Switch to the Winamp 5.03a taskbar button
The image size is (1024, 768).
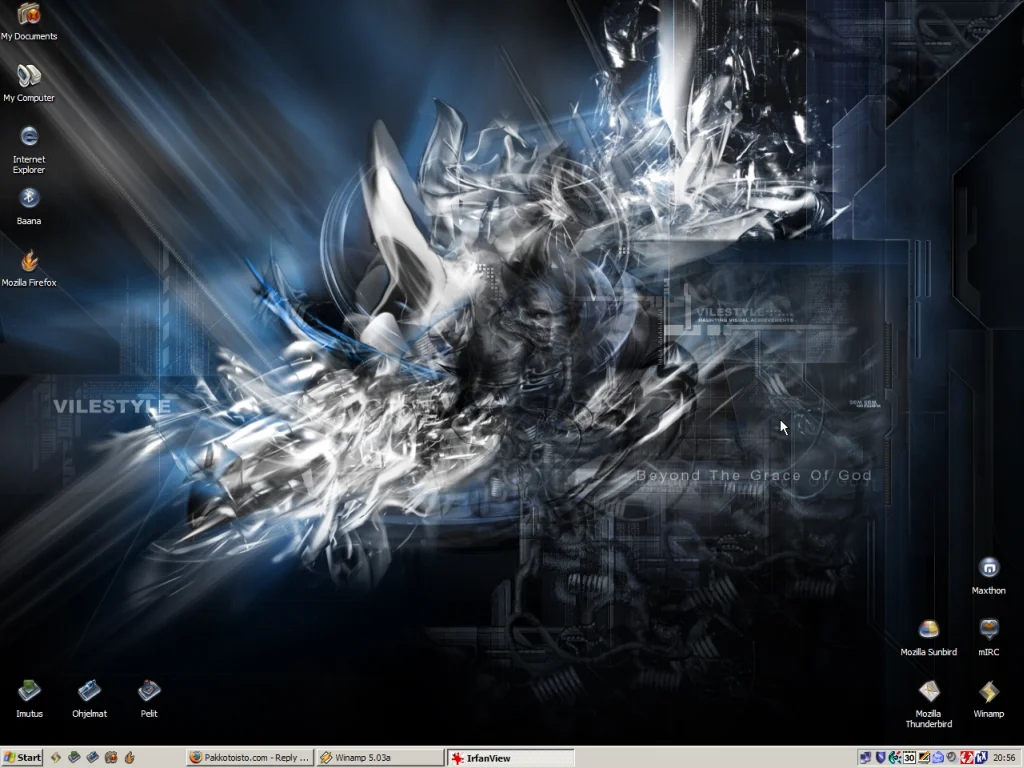pos(380,758)
